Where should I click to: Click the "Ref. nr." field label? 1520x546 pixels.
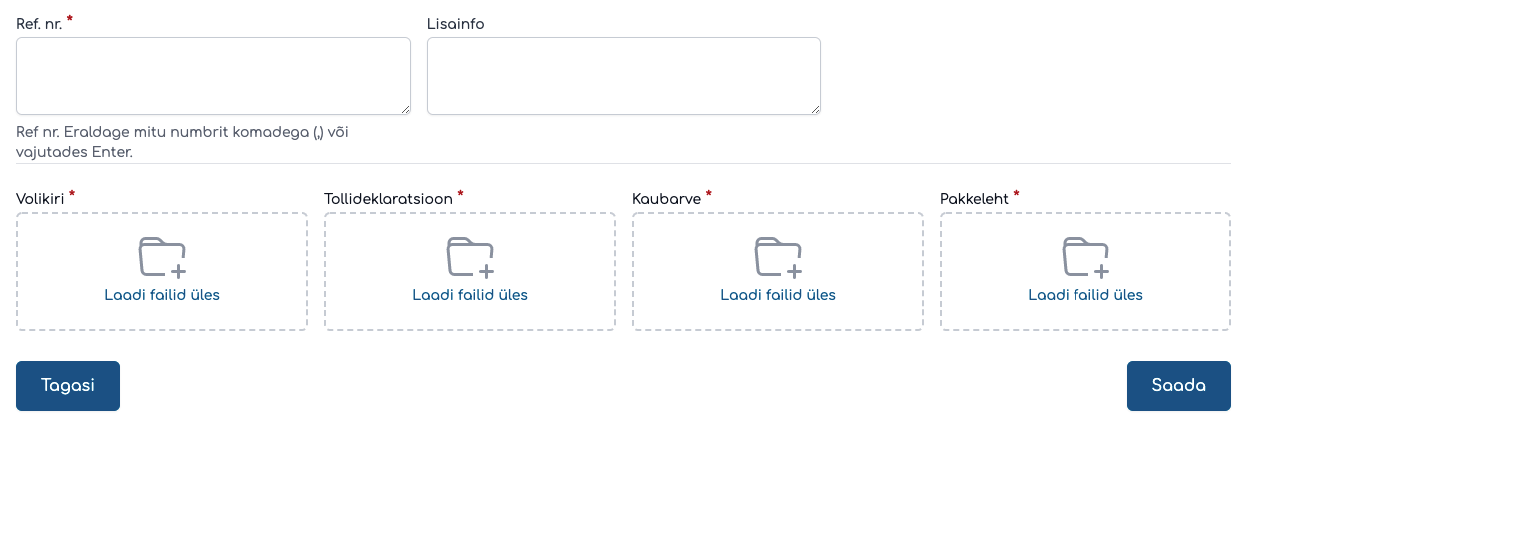pos(39,24)
